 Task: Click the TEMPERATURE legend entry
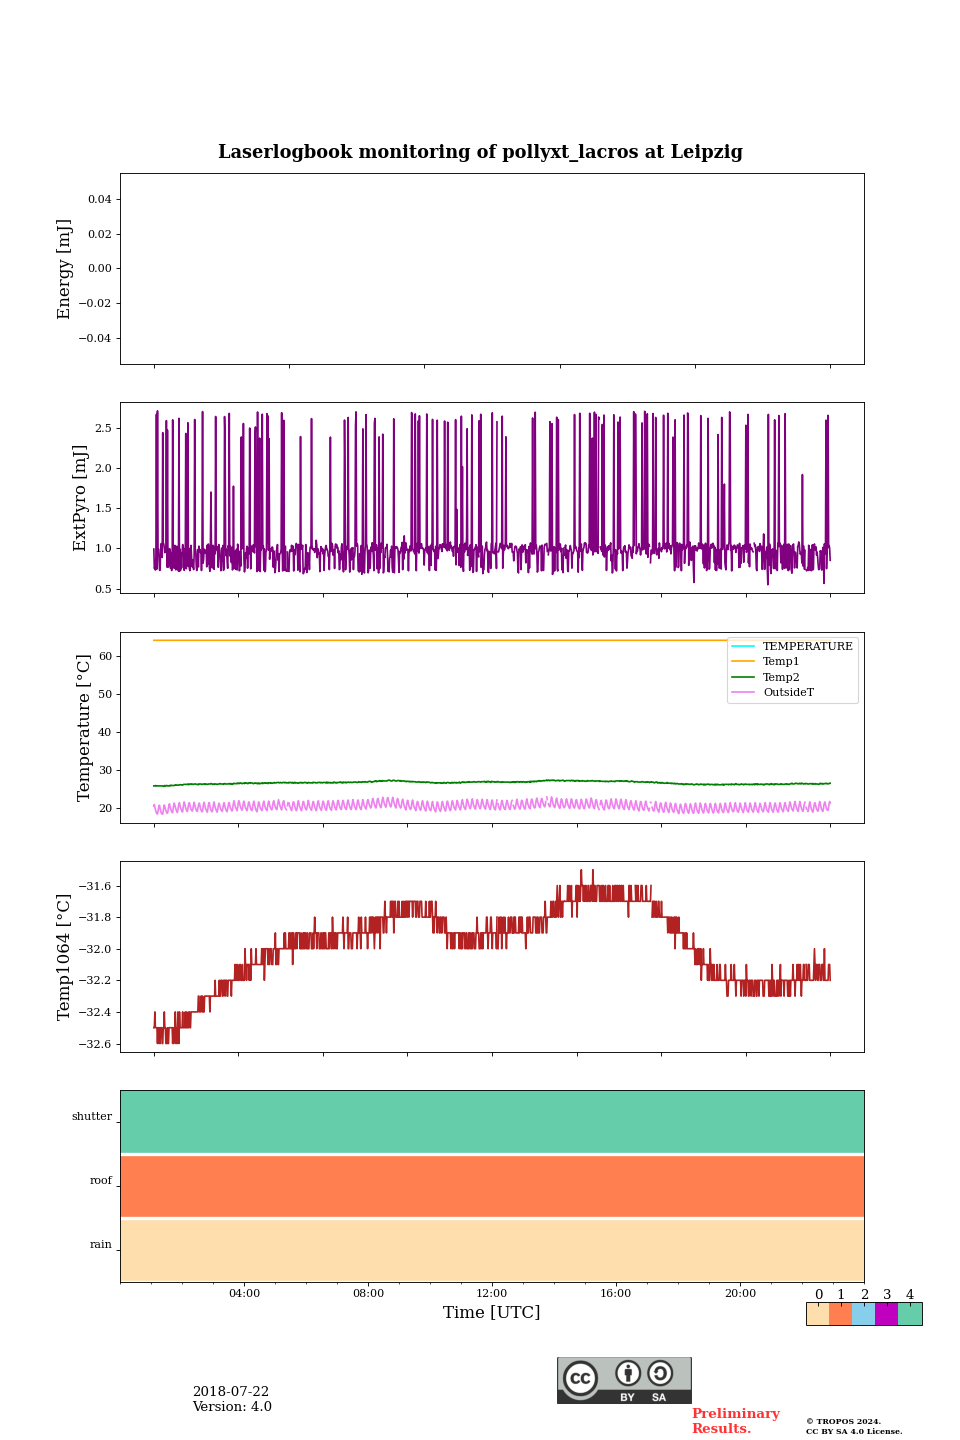(792, 646)
